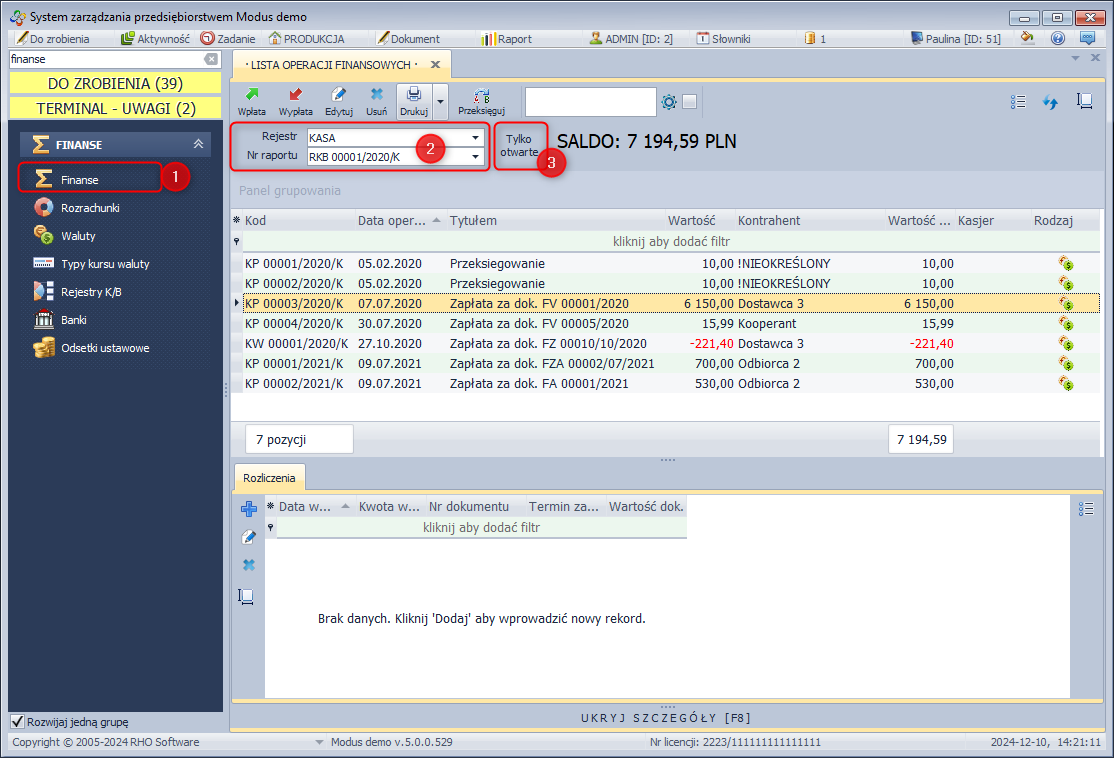The image size is (1114, 758).
Task: Toggle the checkbox next to the gear icon
Action: click(690, 102)
